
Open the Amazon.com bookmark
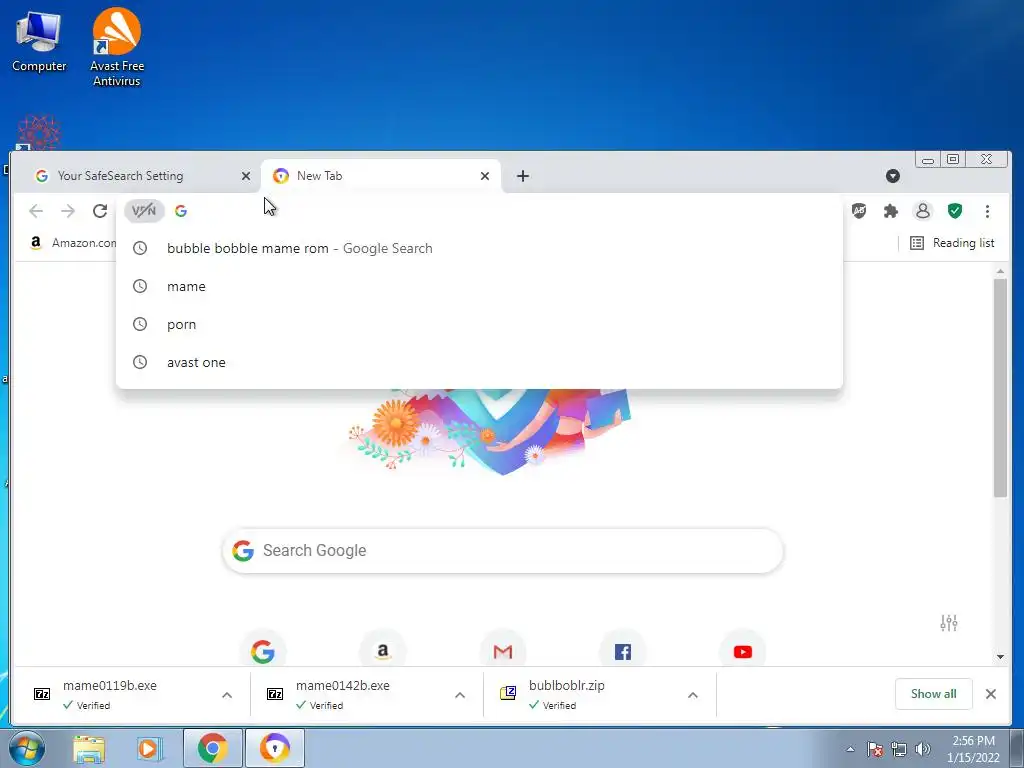[x=73, y=243]
